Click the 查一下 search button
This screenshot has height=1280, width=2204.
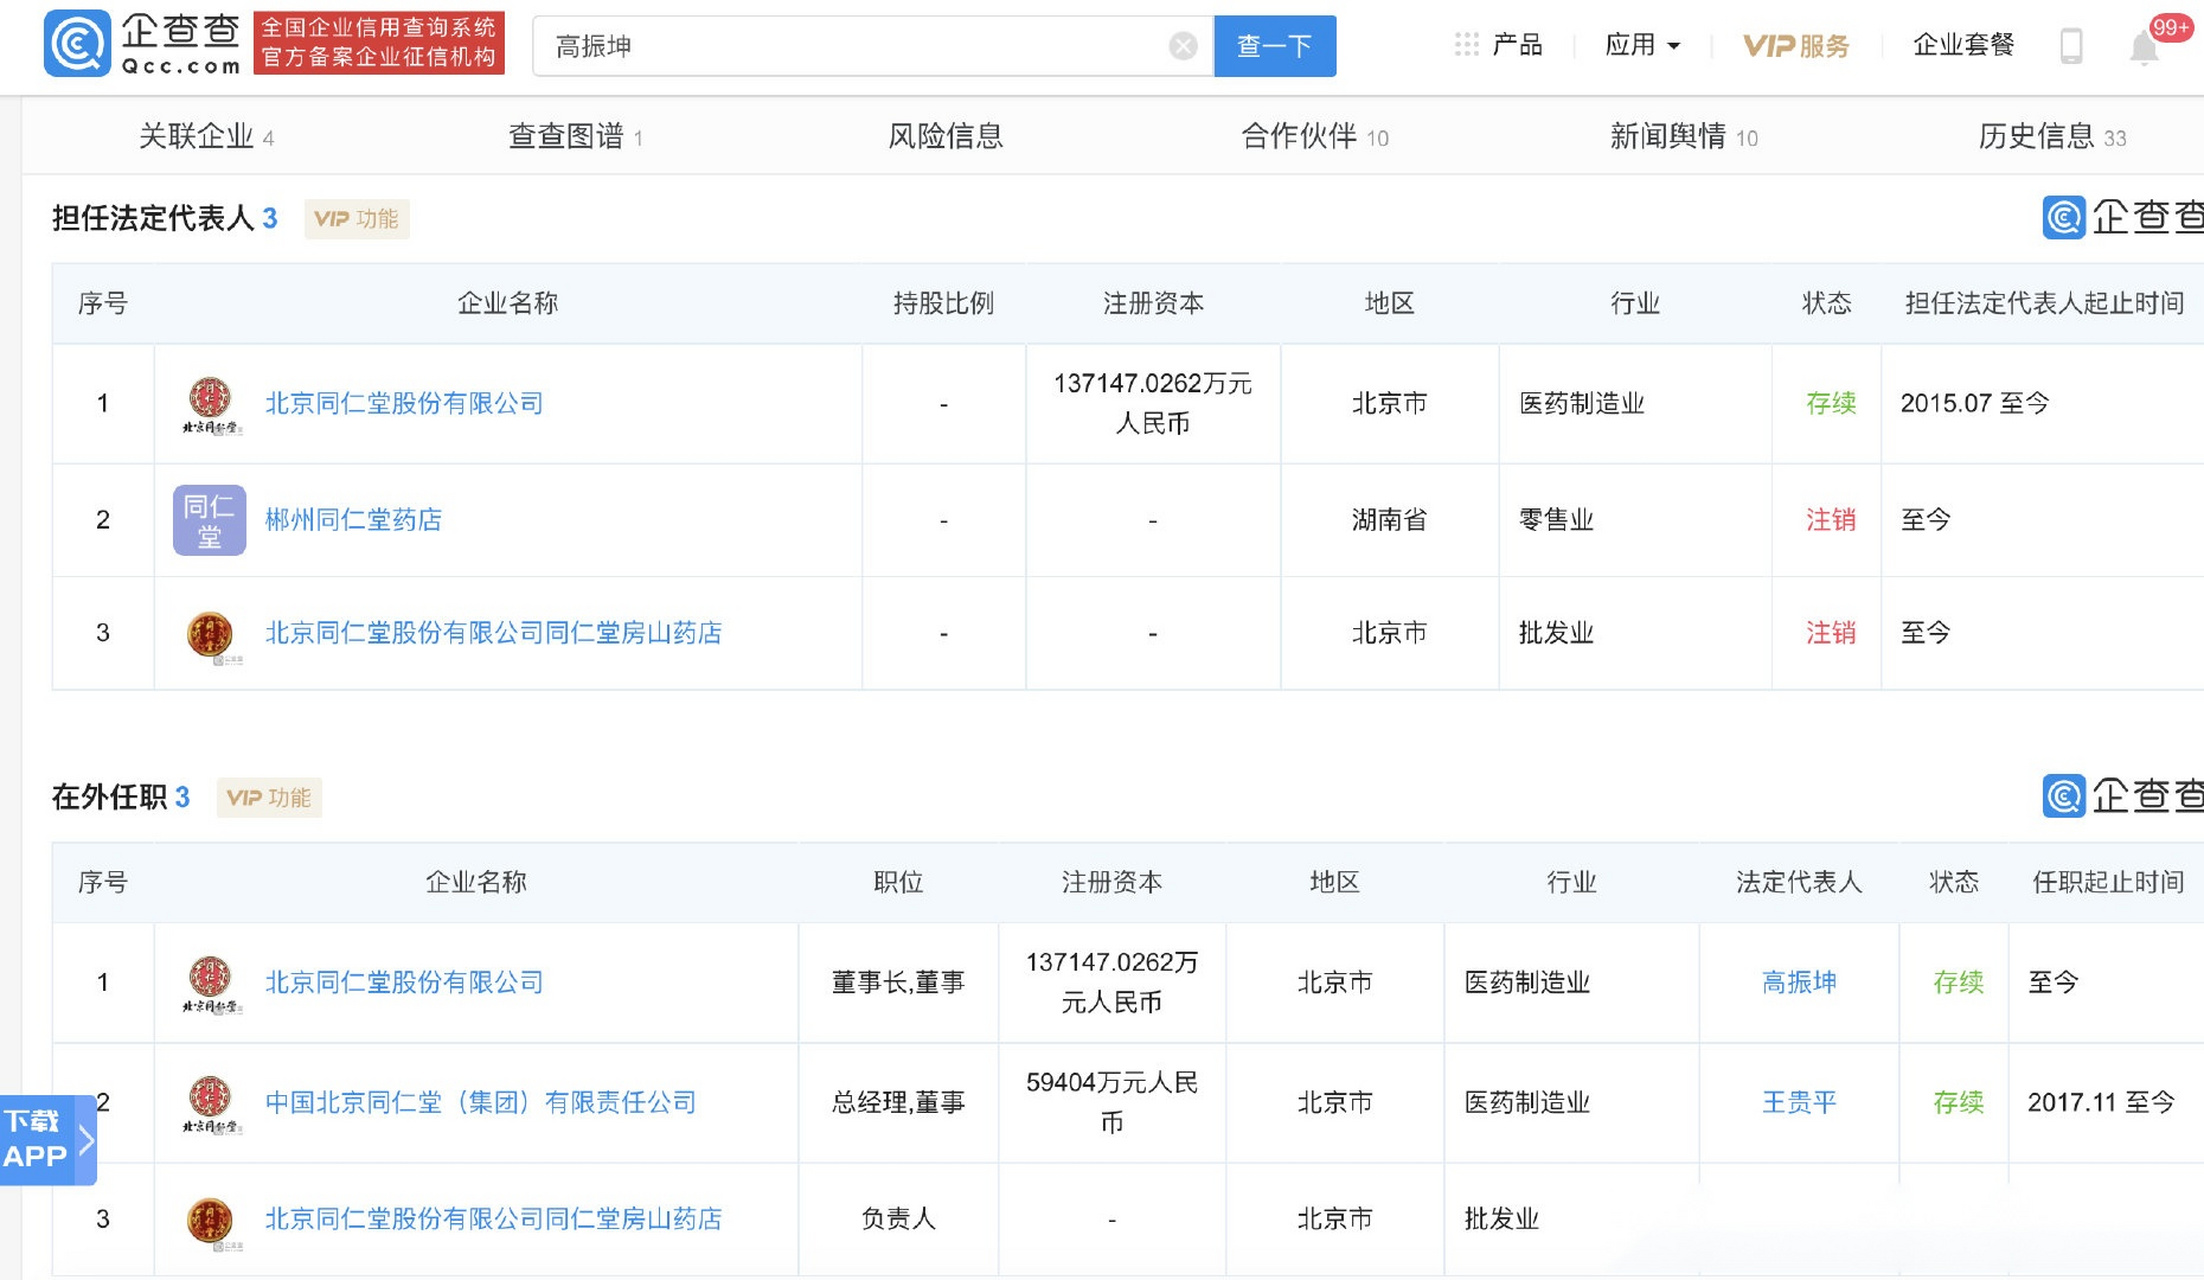click(x=1274, y=46)
